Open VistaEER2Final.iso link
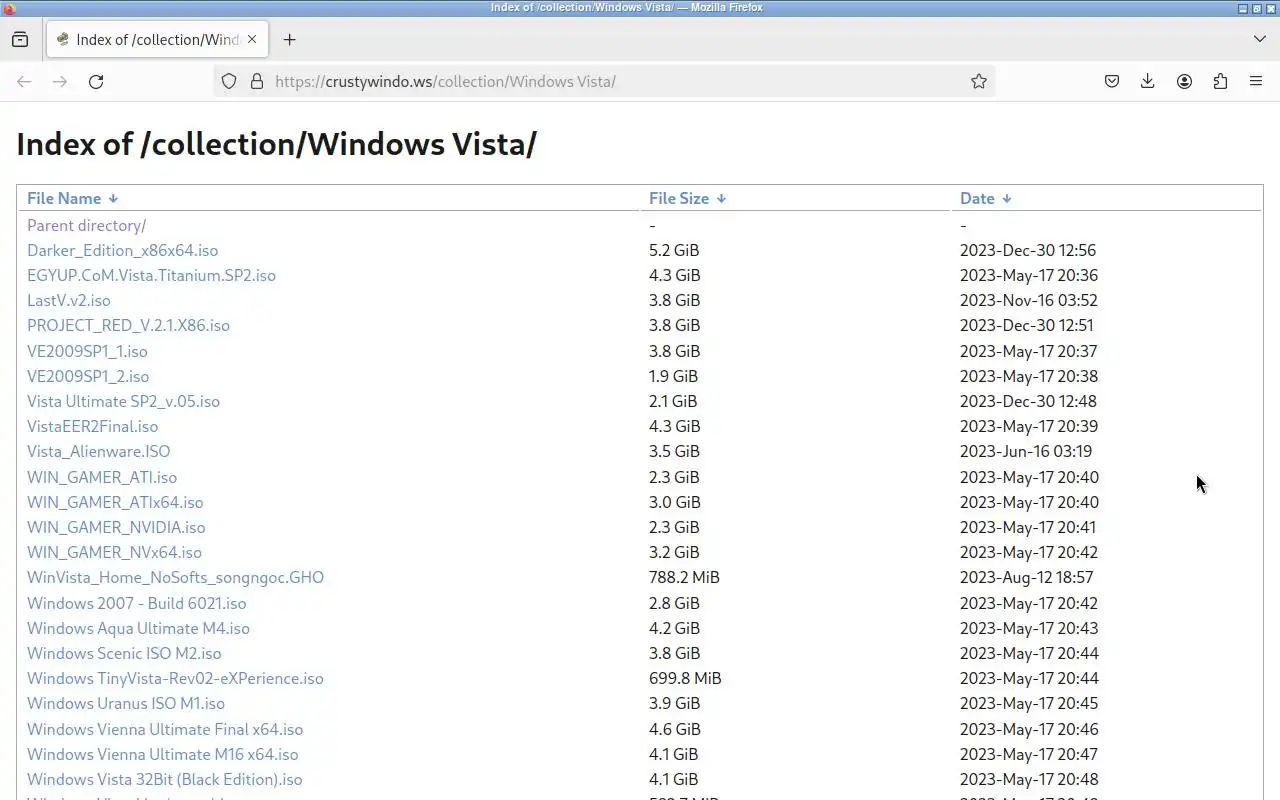This screenshot has width=1280, height=800. click(x=92, y=426)
